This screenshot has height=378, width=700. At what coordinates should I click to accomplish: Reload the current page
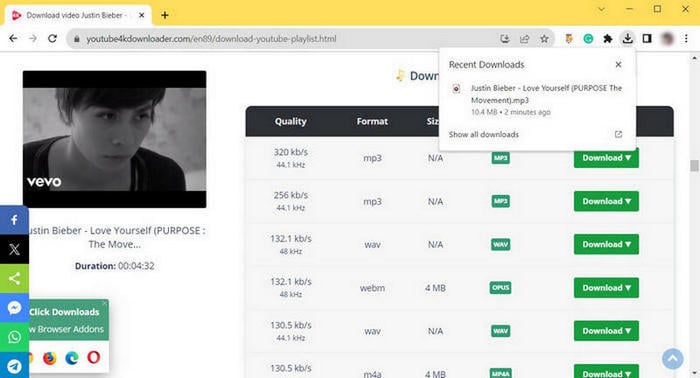tap(52, 39)
